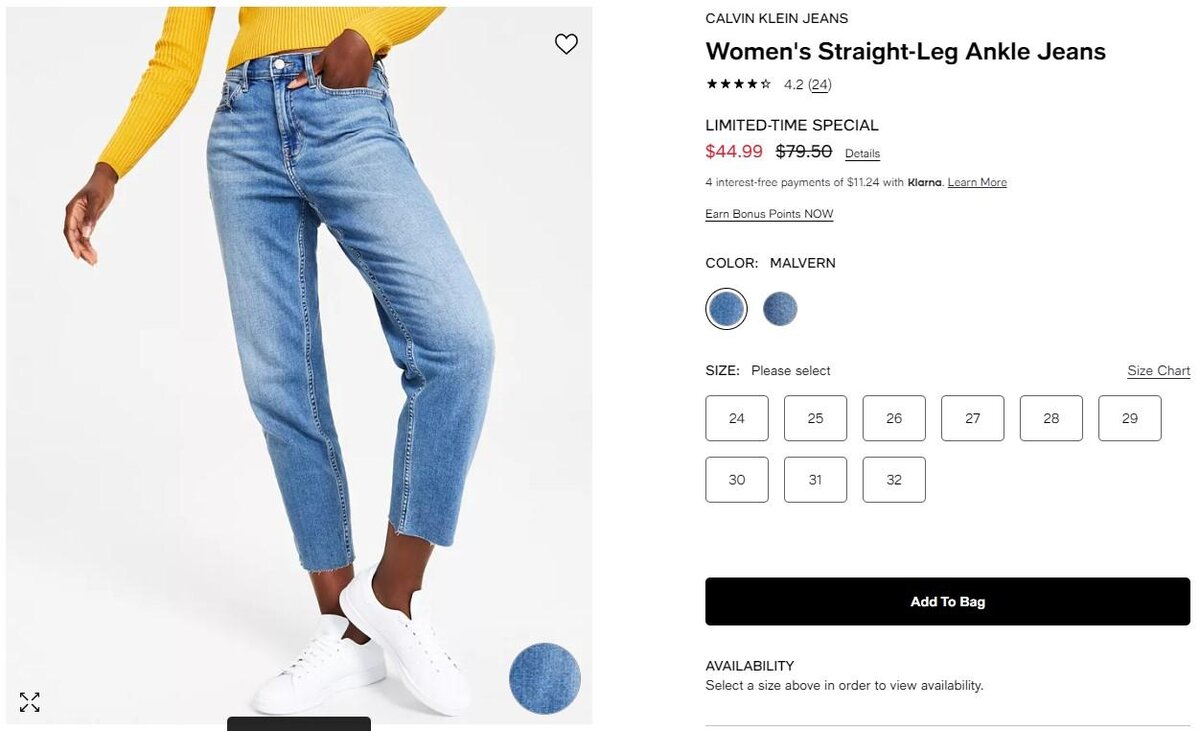Open Klarna Learn More link
Screen dimensions: 1200x731
coord(977,182)
